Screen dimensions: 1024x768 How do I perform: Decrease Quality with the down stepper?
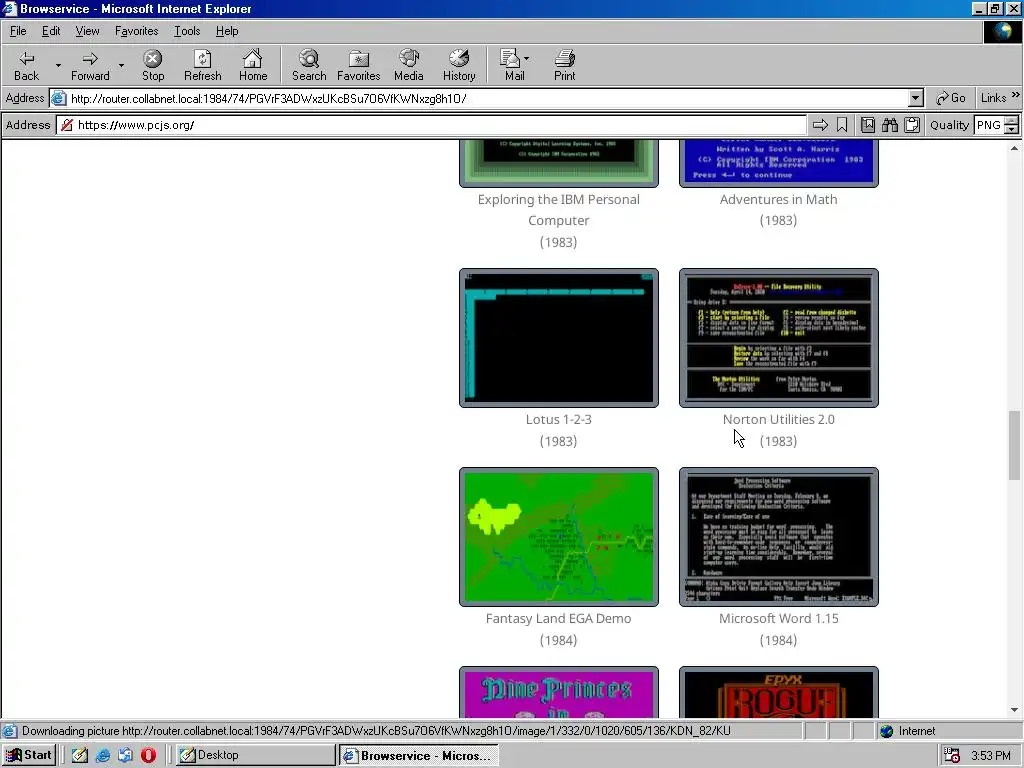[x=1011, y=129]
